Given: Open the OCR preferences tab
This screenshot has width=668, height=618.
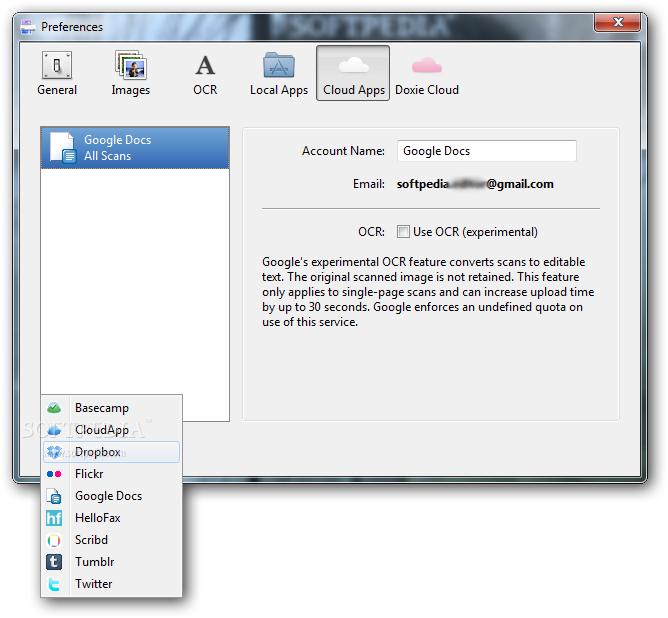Looking at the screenshot, I should click(205, 73).
